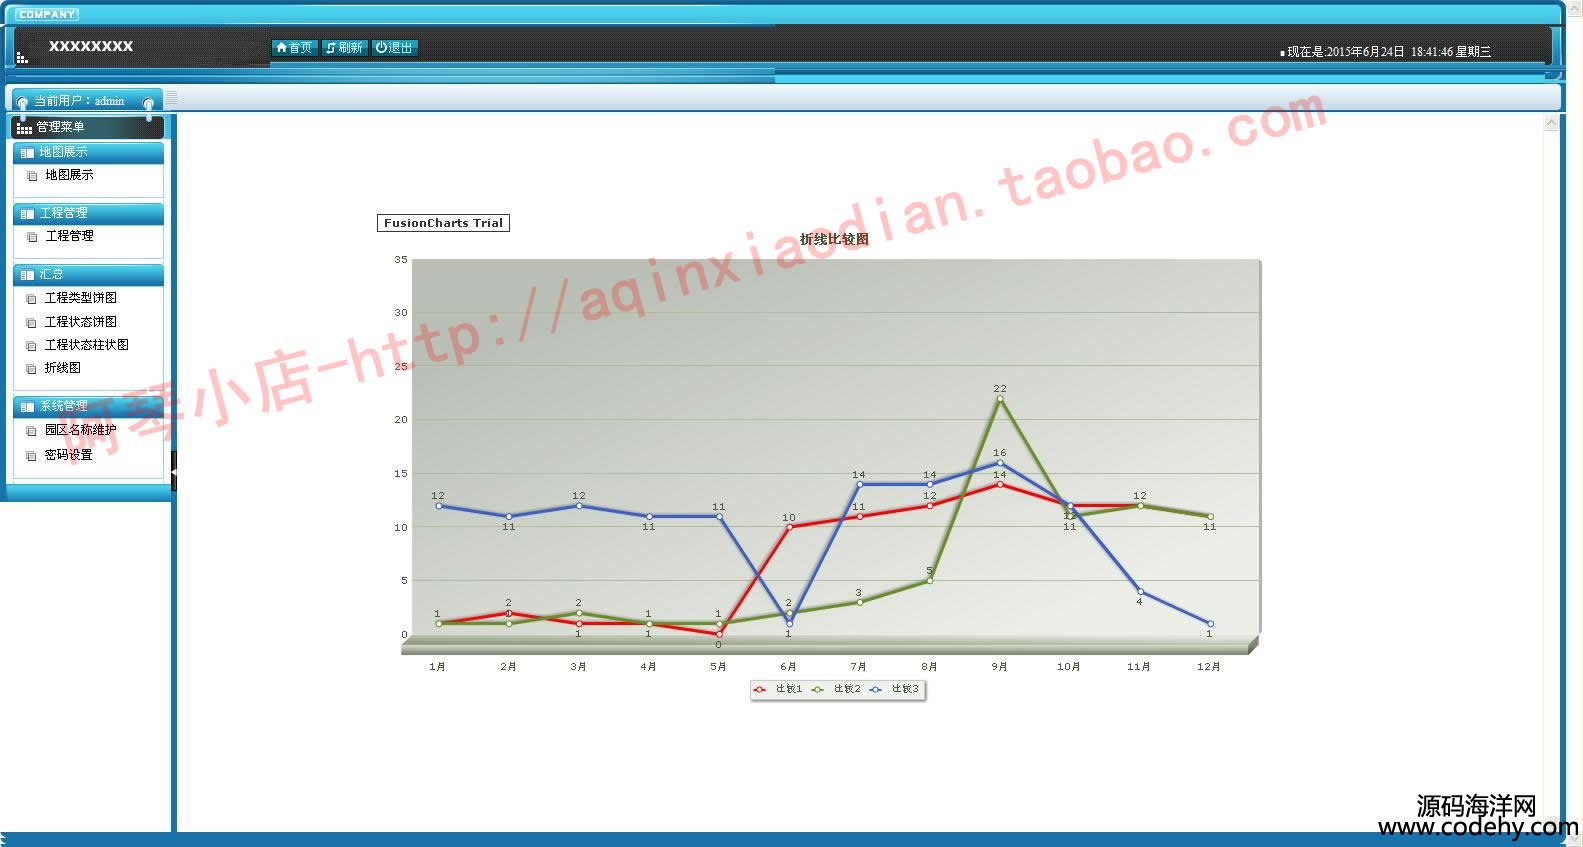Click the red 0 data point in 5月
This screenshot has width=1583, height=847.
tap(719, 634)
